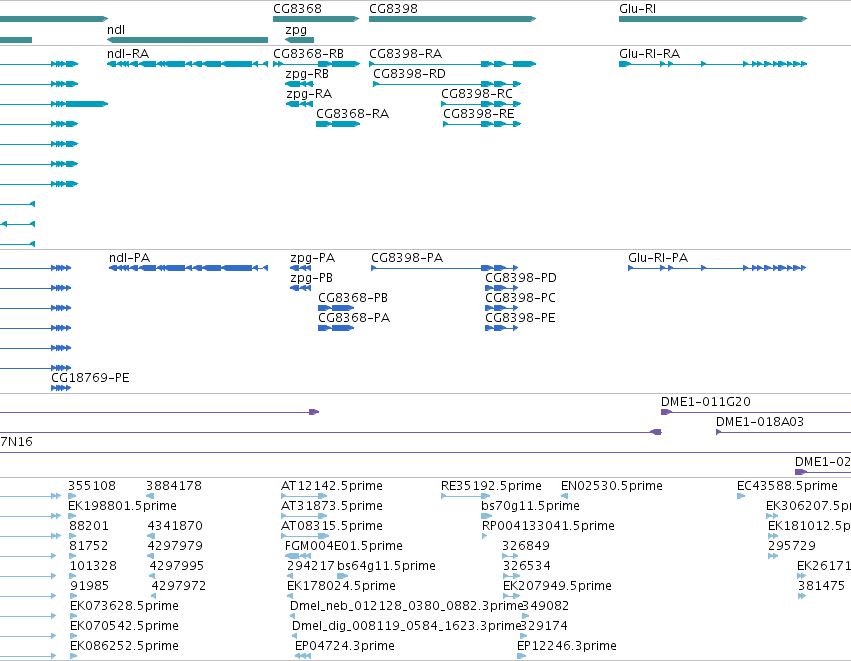851x661 pixels.
Task: Click EST label 88201
Action: pos(88,526)
